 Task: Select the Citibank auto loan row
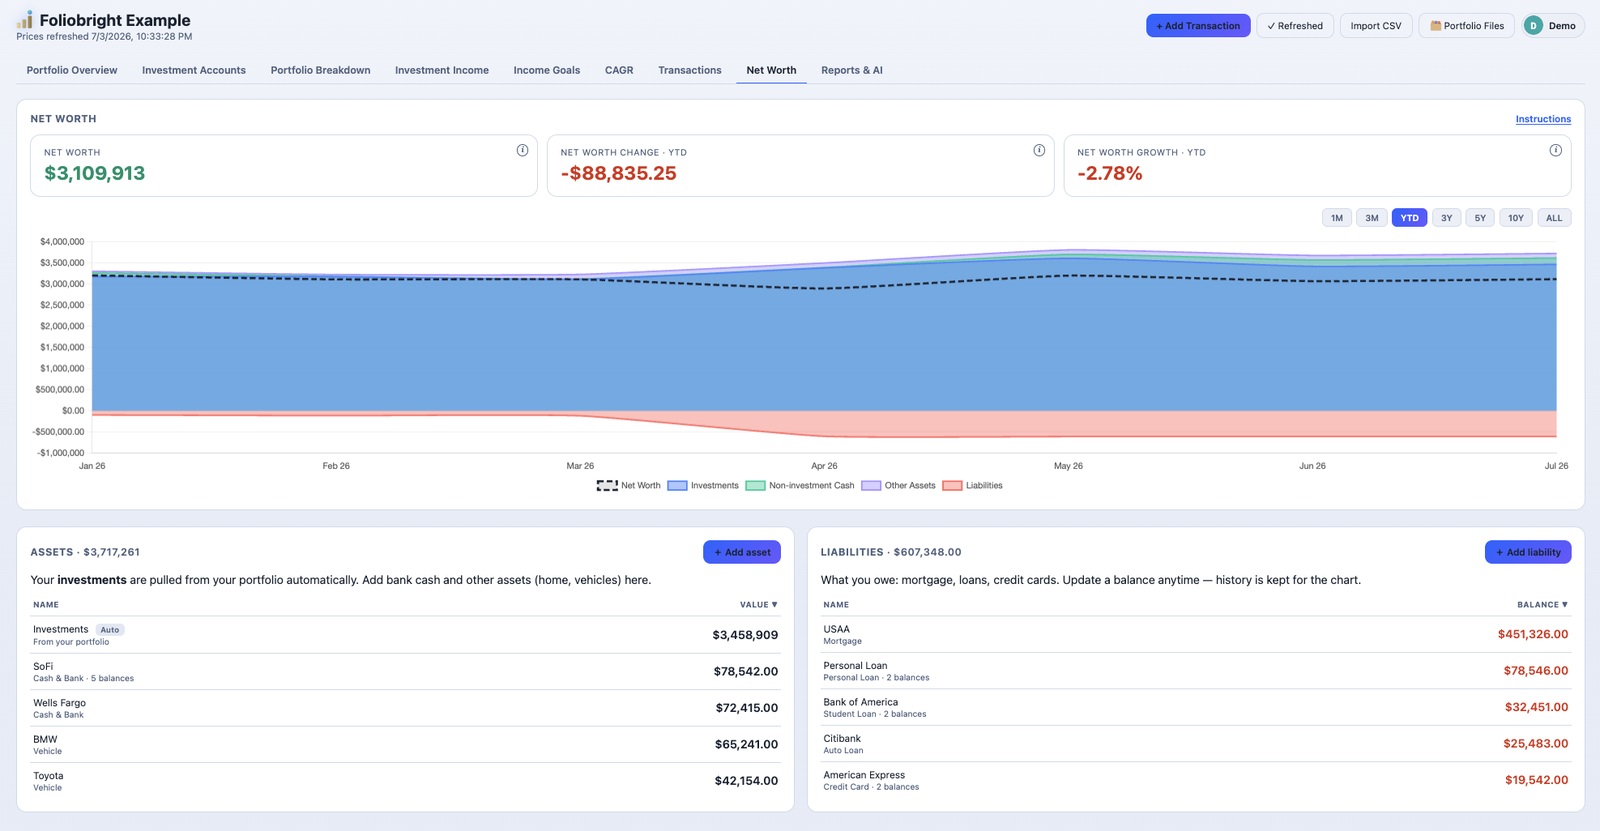(x=1196, y=744)
